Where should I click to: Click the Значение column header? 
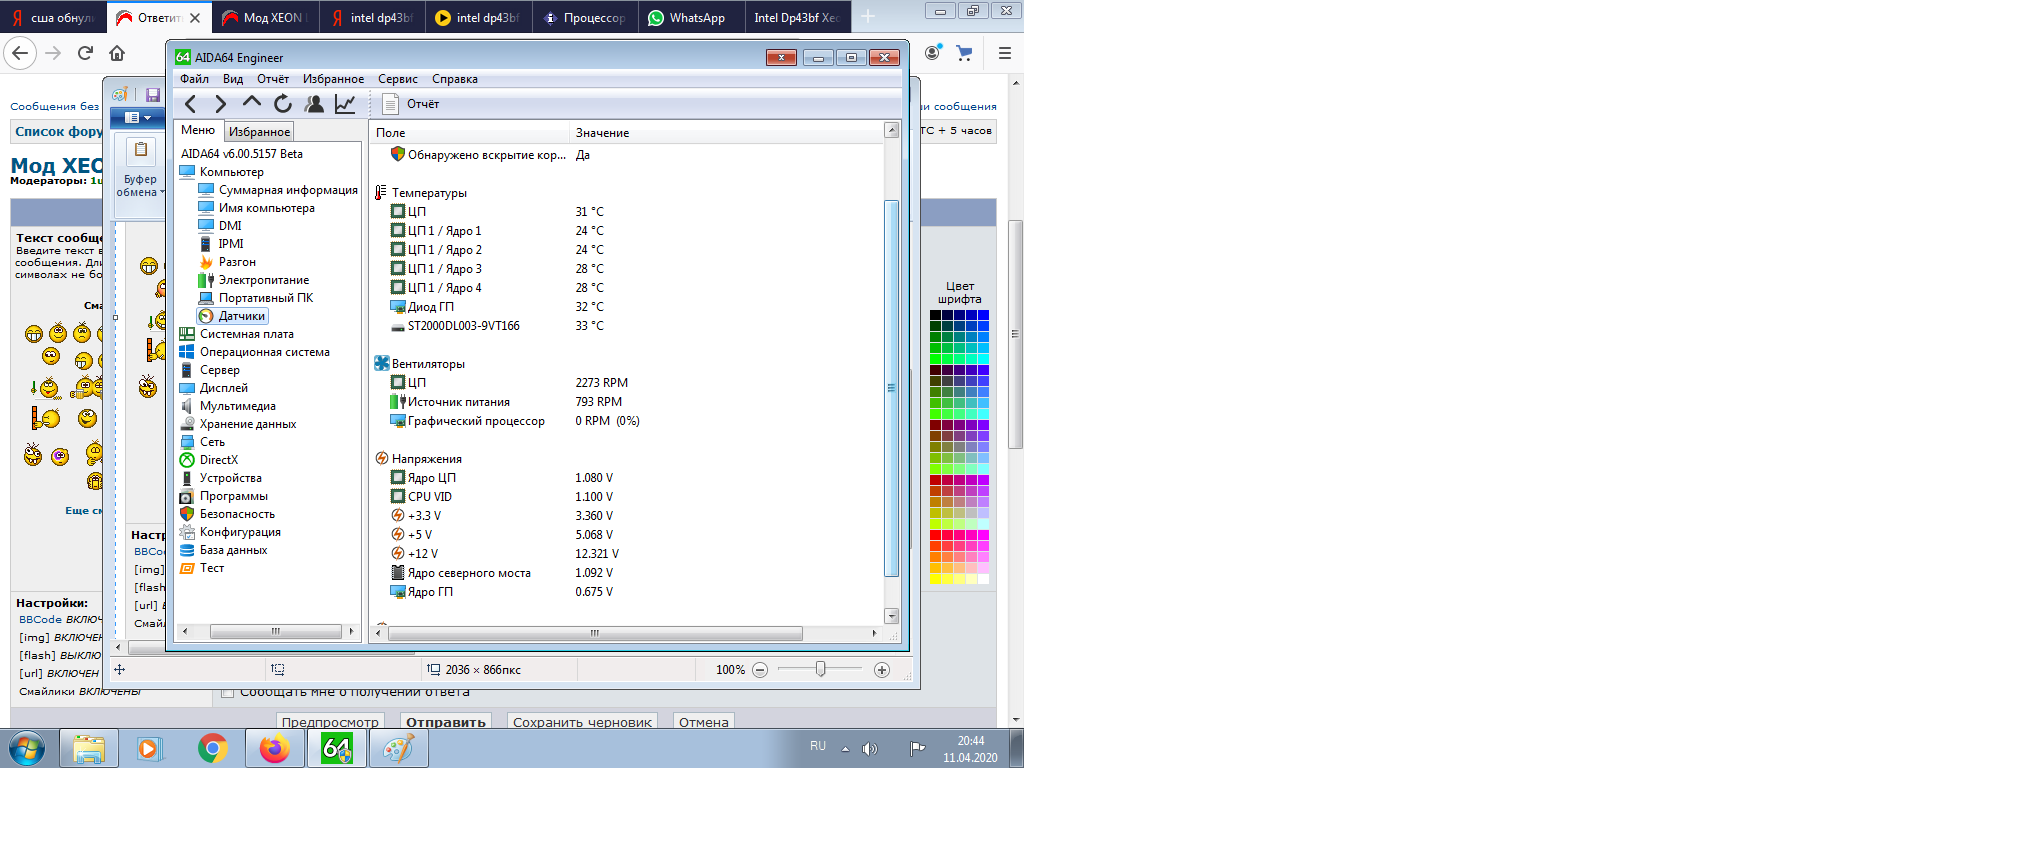pos(726,132)
